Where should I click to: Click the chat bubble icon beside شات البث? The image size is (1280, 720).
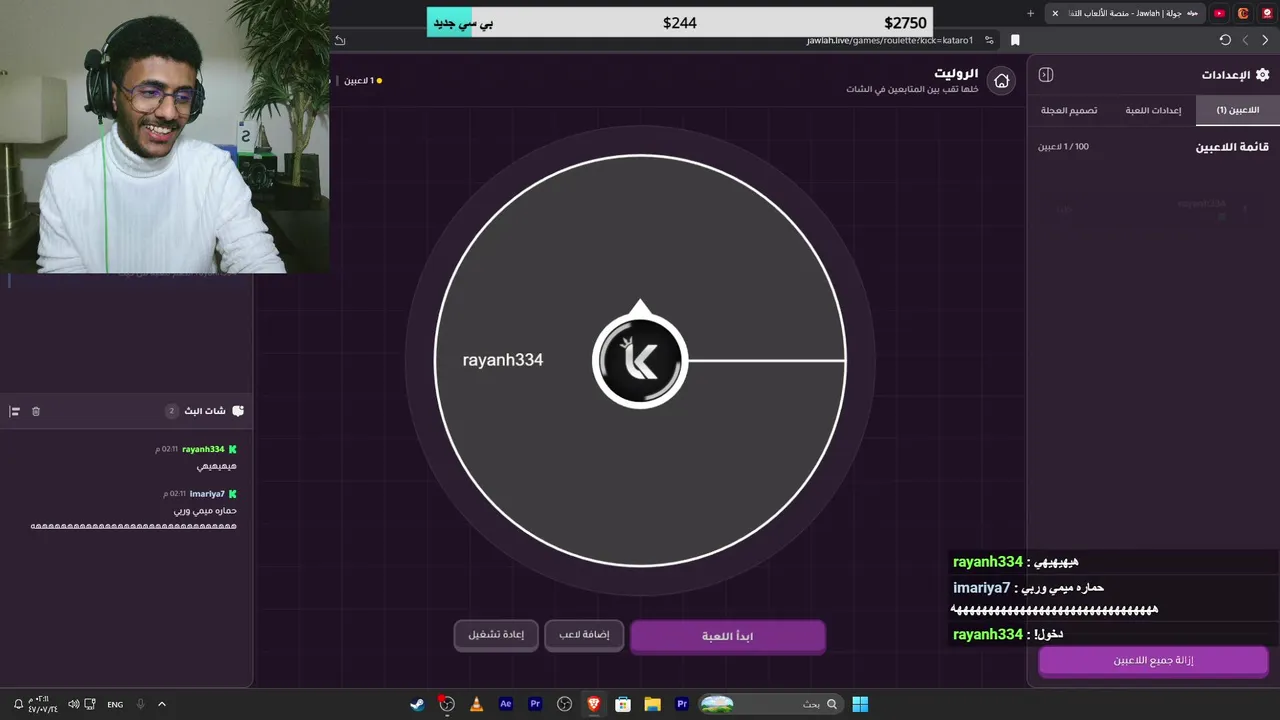click(238, 411)
